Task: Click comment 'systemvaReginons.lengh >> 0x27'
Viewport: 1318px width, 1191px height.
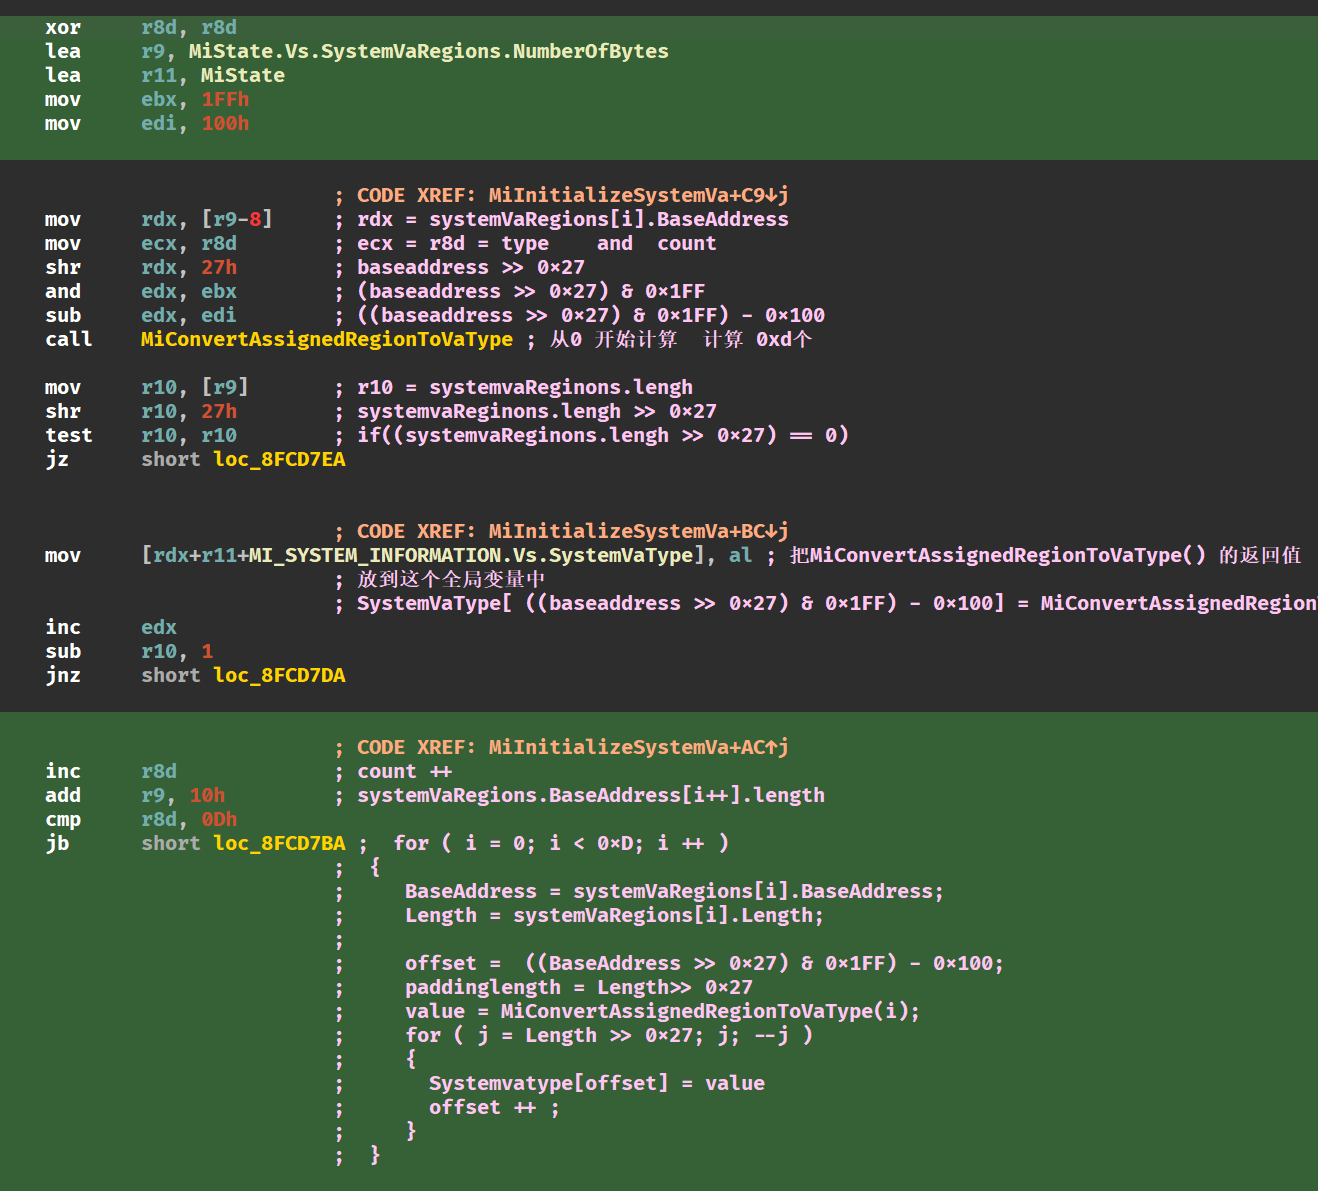Action: pyautogui.click(x=537, y=411)
